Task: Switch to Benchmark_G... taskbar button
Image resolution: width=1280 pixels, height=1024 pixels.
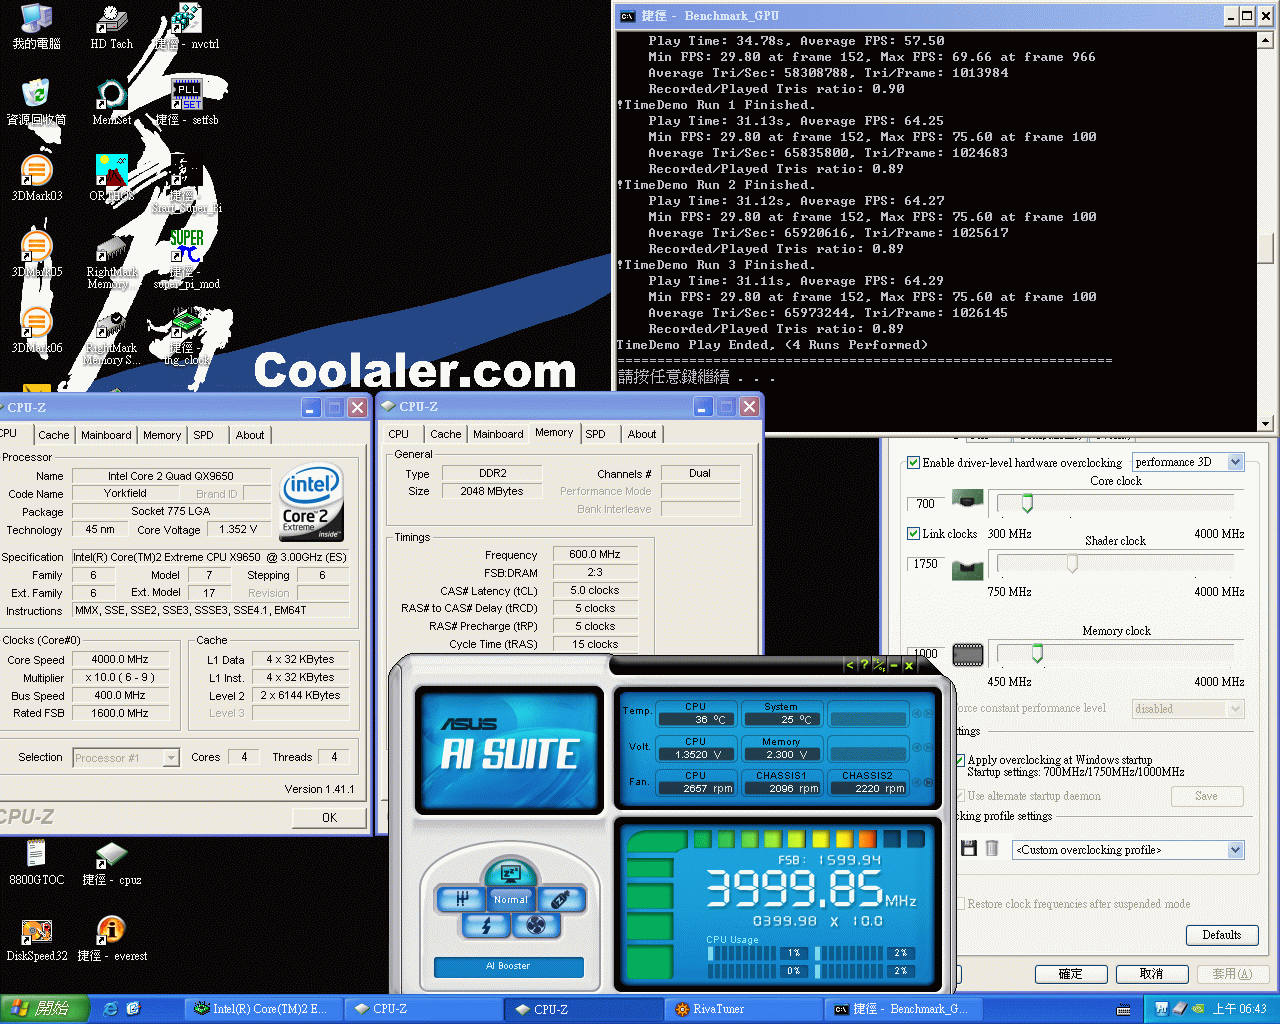Action: pyautogui.click(x=904, y=1009)
